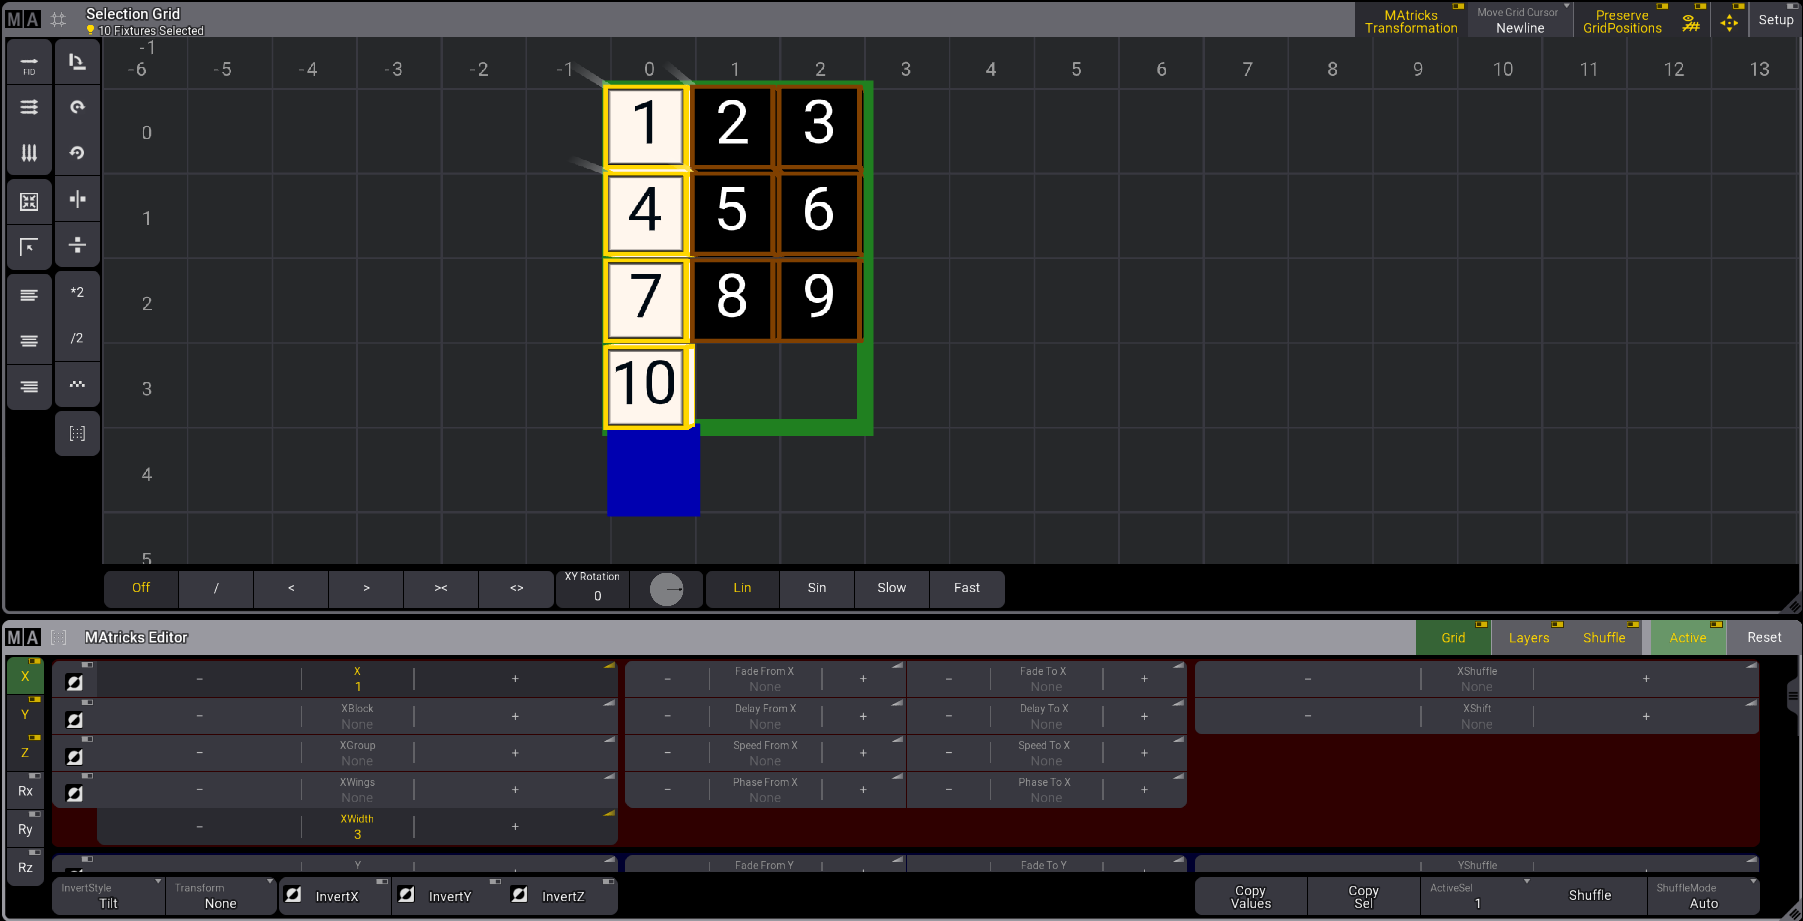Viewport: 1803px width, 921px height.
Task: Toggle the InvertX option
Action: point(335,896)
